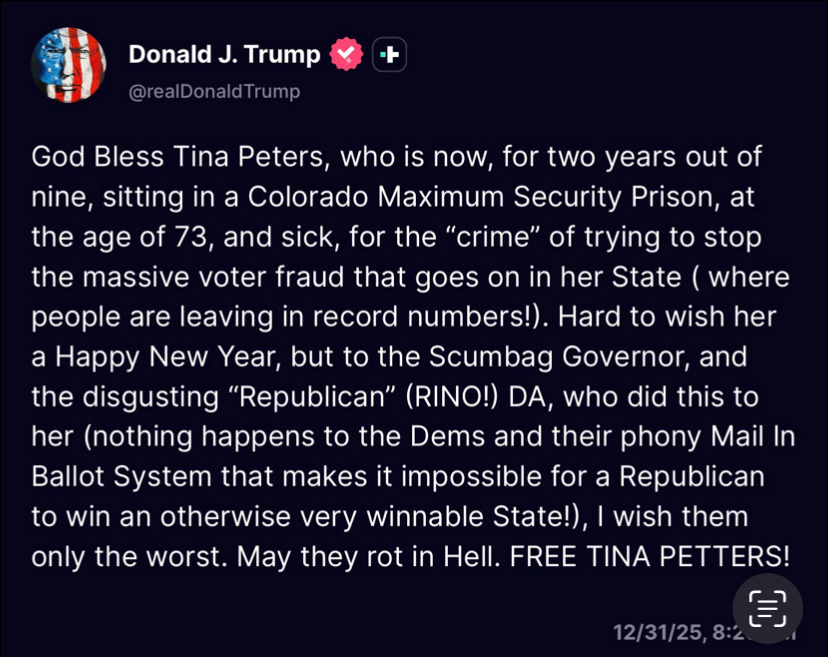
Task: Click the flag-themed profile avatar
Action: [68, 64]
